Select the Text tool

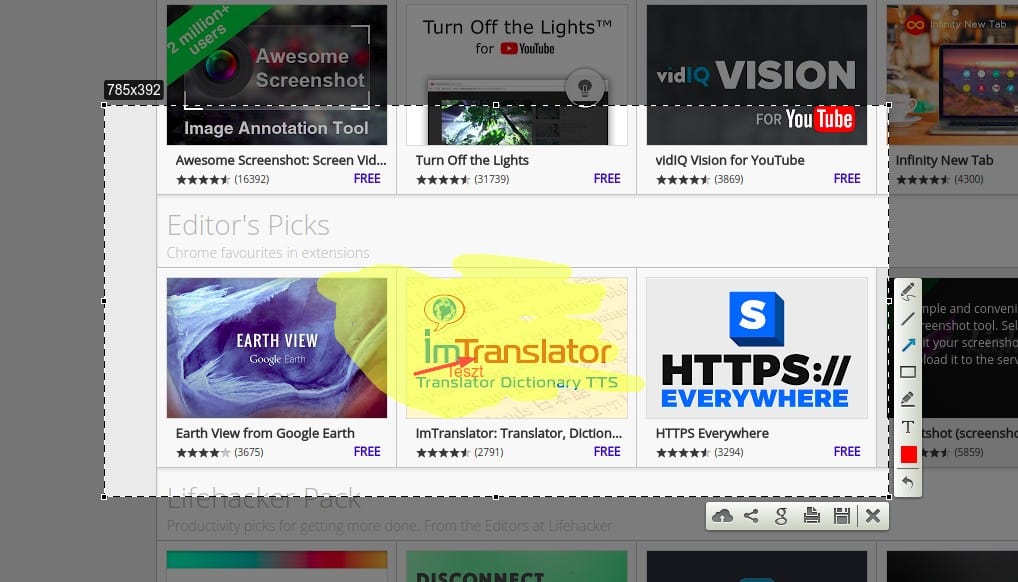tap(908, 427)
